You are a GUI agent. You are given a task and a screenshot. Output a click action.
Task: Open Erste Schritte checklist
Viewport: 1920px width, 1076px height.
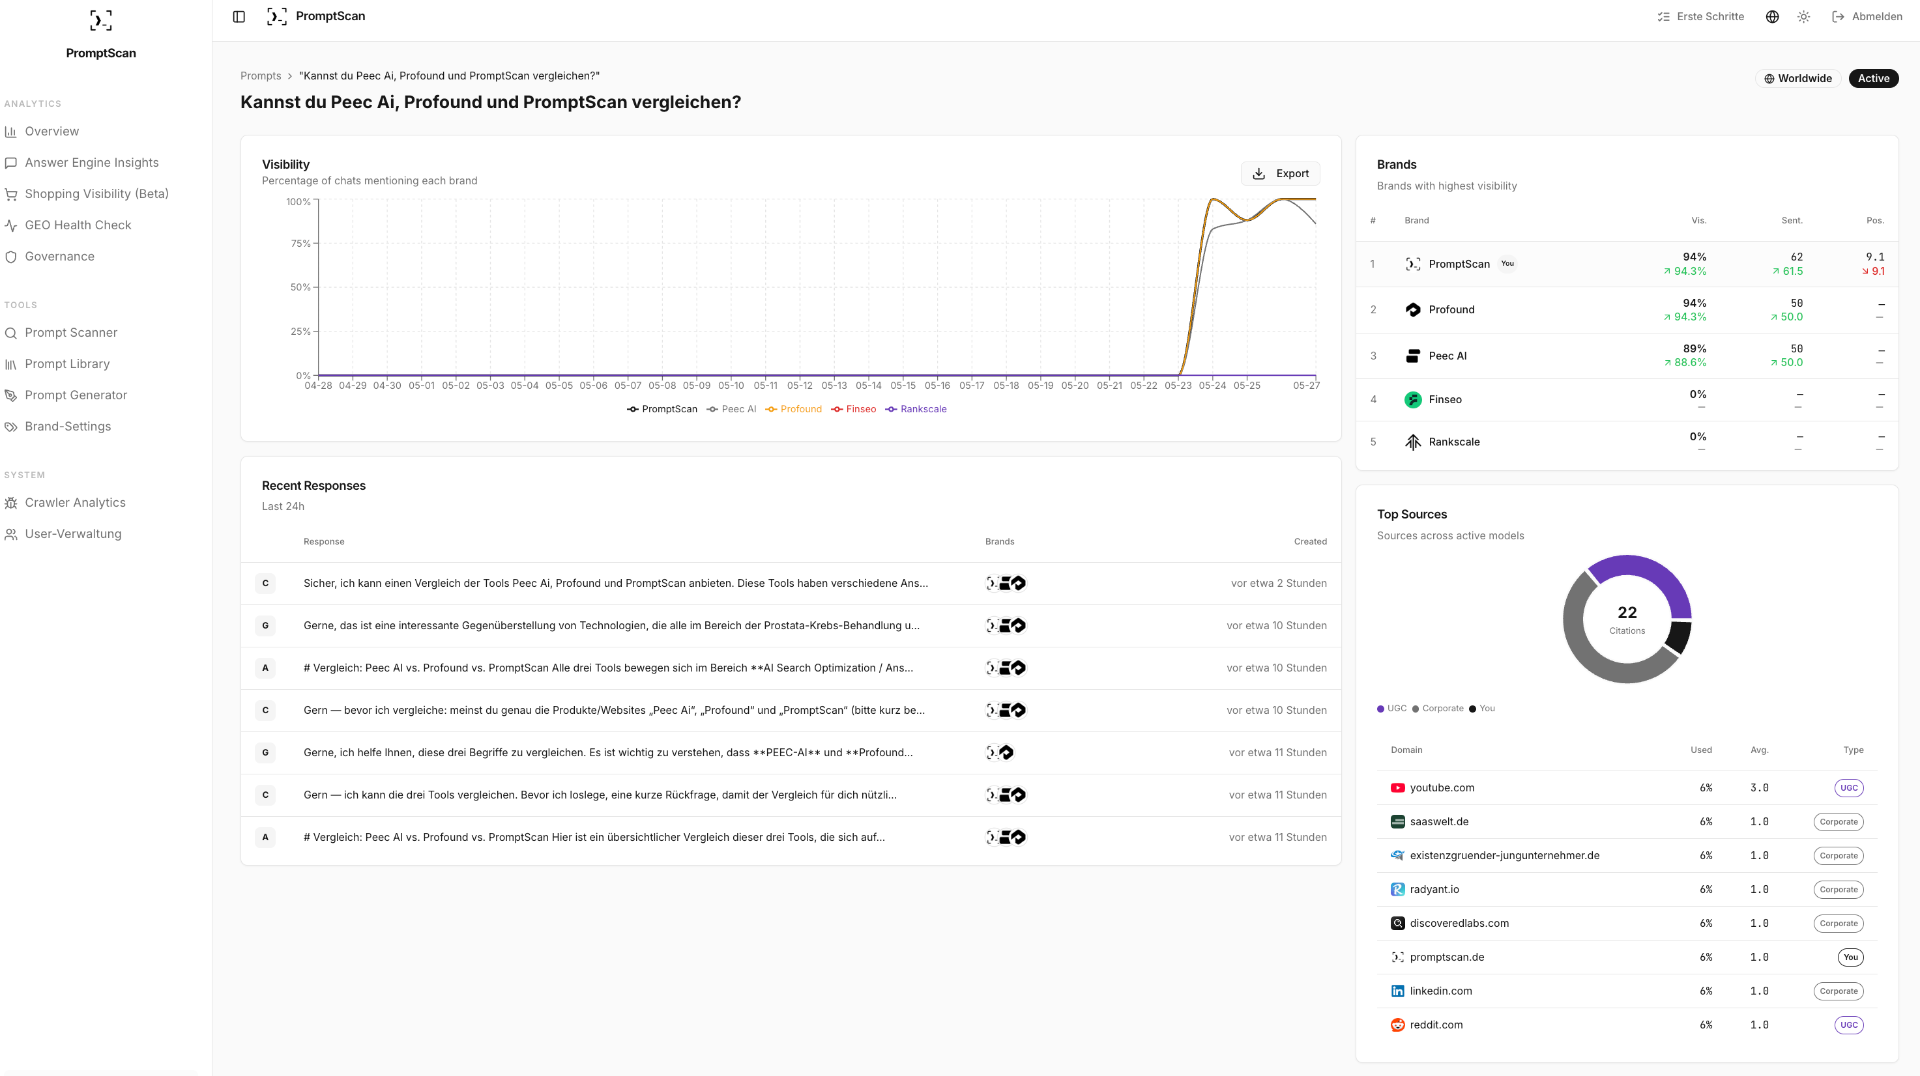[x=1700, y=17]
